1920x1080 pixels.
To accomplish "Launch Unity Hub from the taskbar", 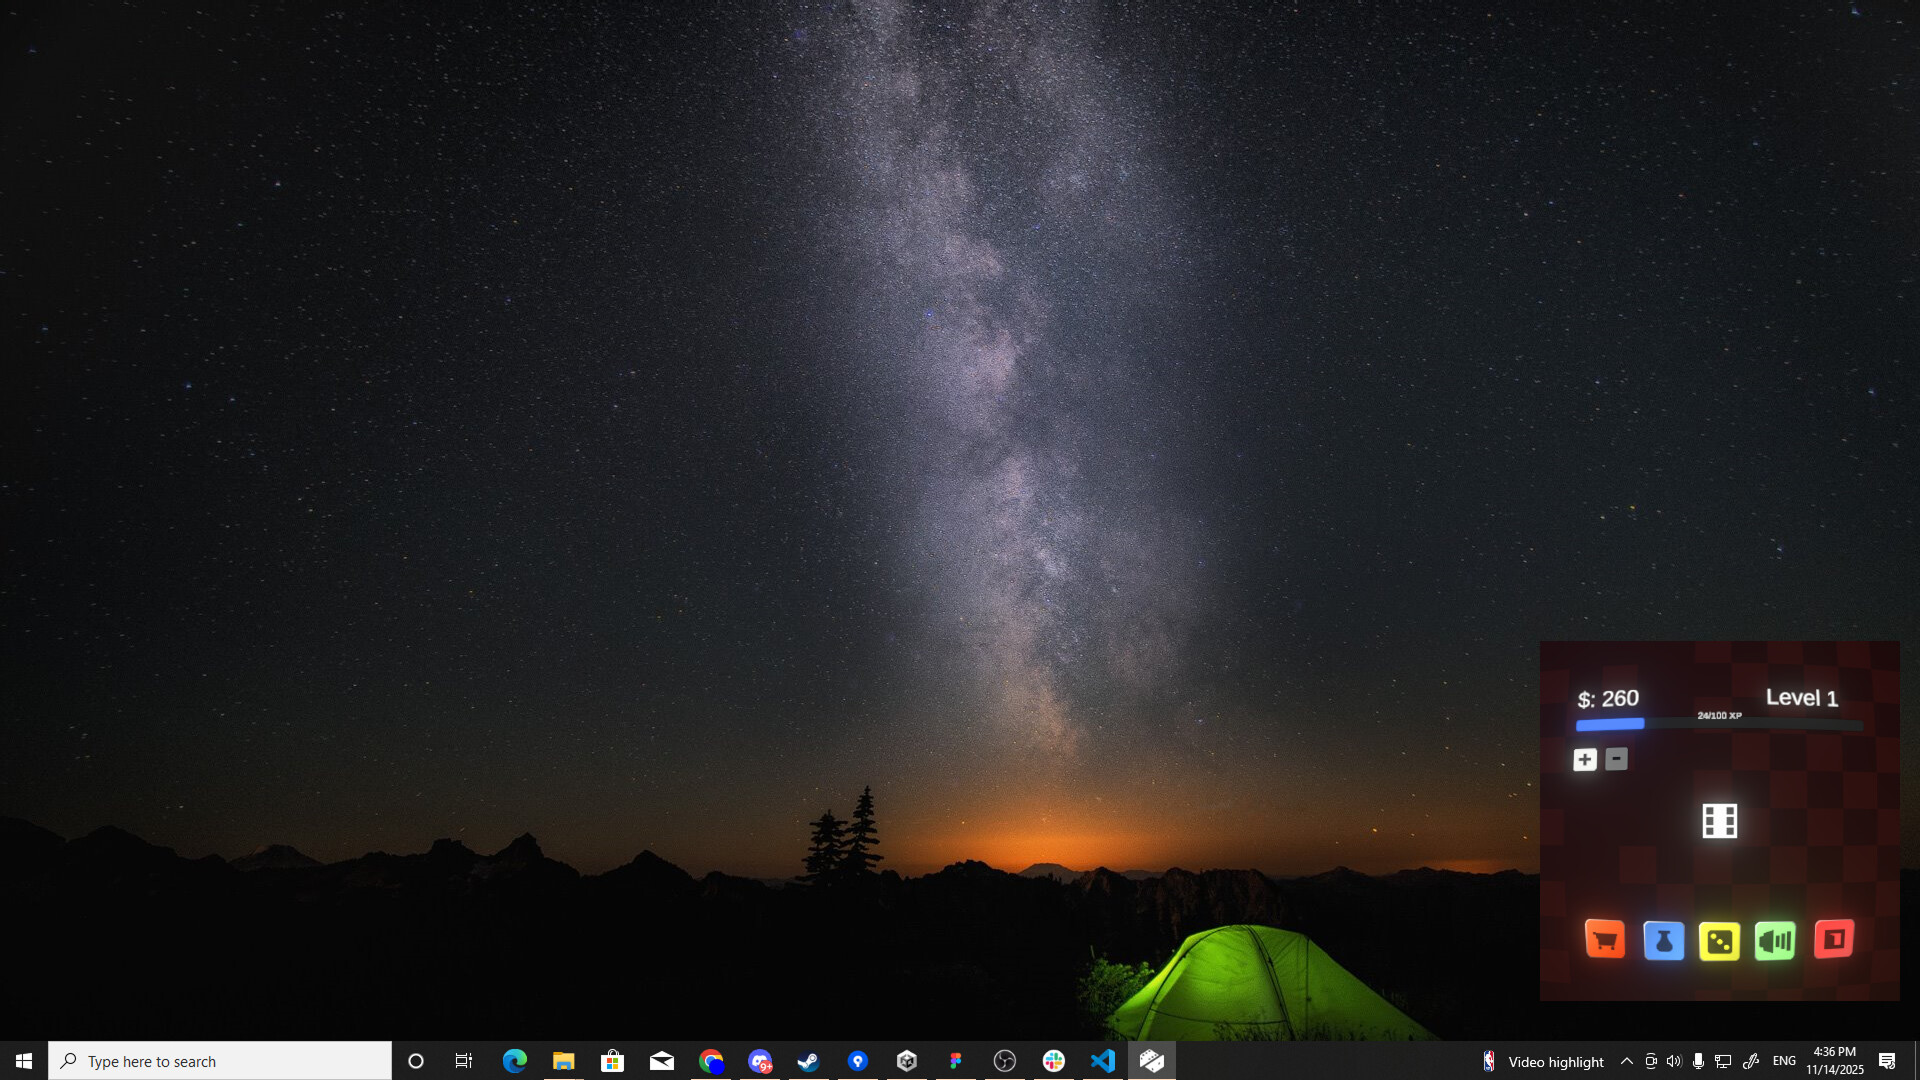I will pos(907,1061).
